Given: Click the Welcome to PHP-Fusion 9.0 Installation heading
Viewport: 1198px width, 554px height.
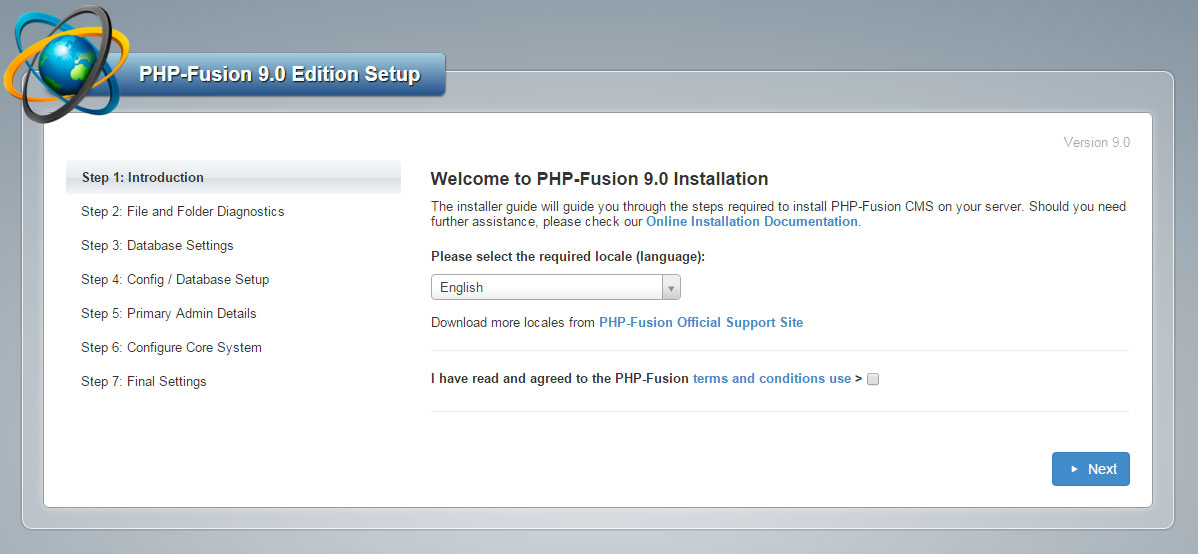Looking at the screenshot, I should tap(599, 179).
